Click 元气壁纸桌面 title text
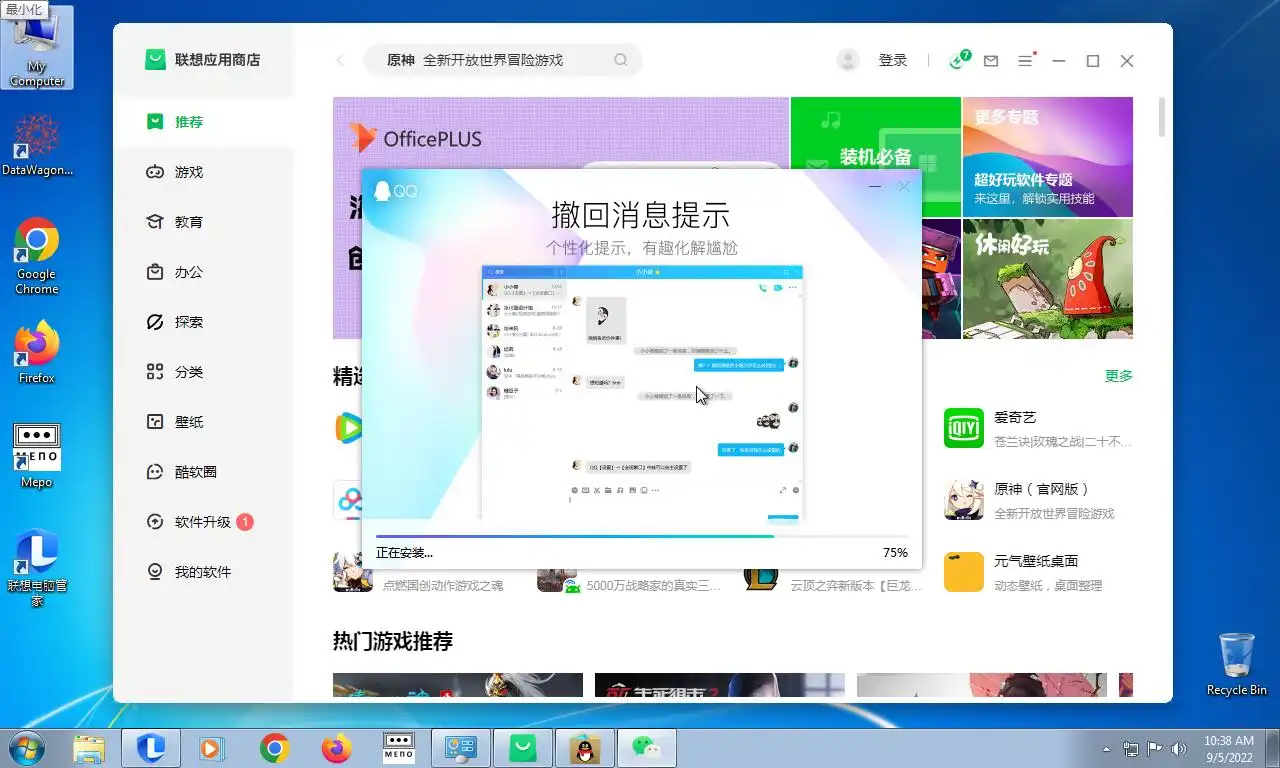Screen dimensions: 1280x768 (1036, 561)
